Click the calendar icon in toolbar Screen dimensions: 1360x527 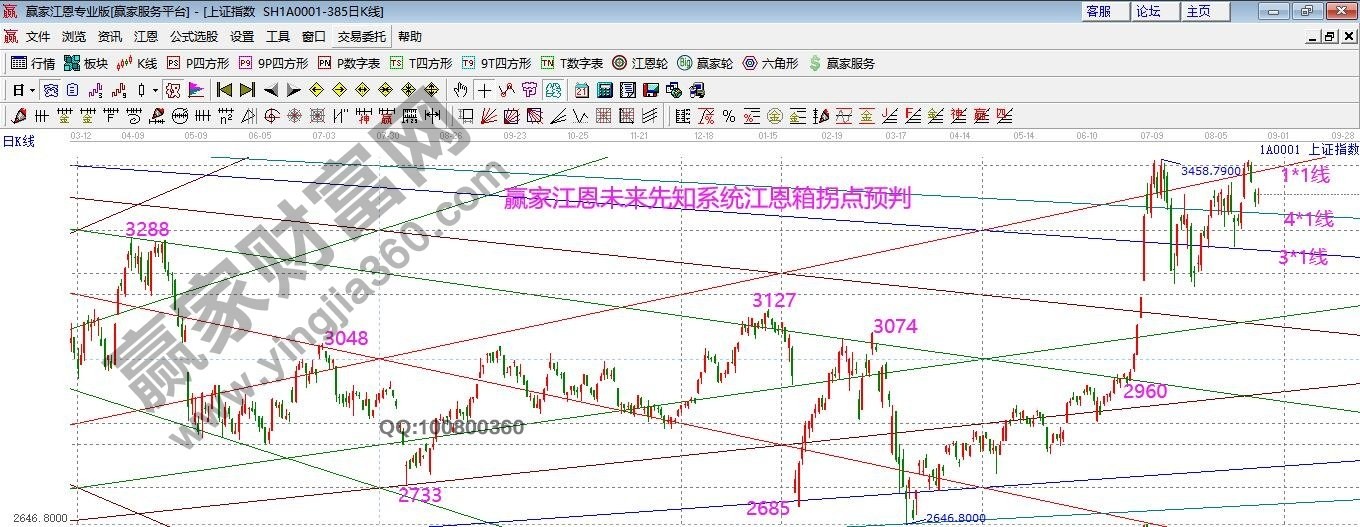pyautogui.click(x=581, y=90)
